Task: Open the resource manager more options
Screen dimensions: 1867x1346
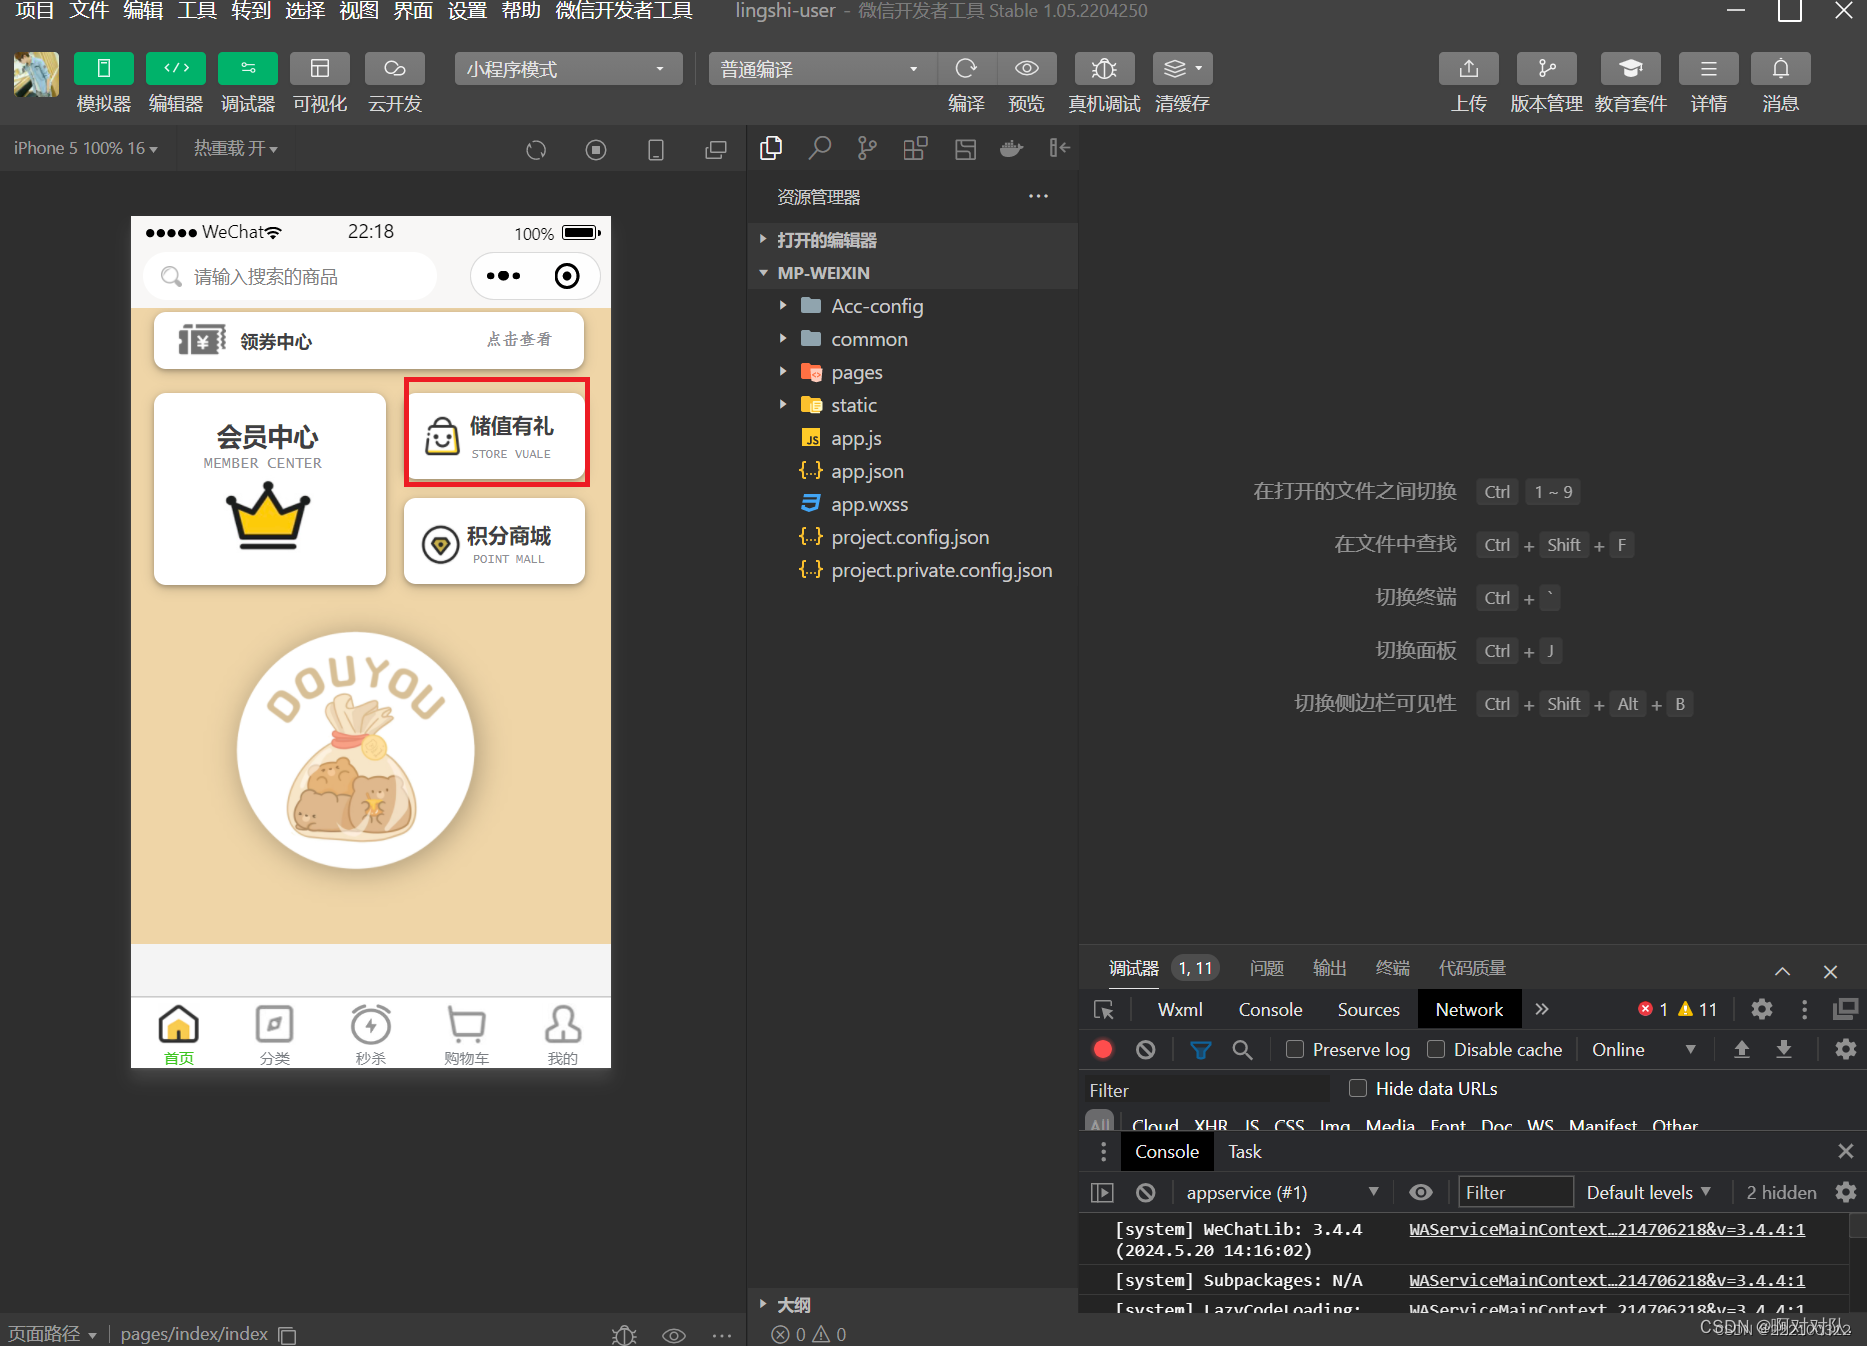Action: coord(1039,196)
